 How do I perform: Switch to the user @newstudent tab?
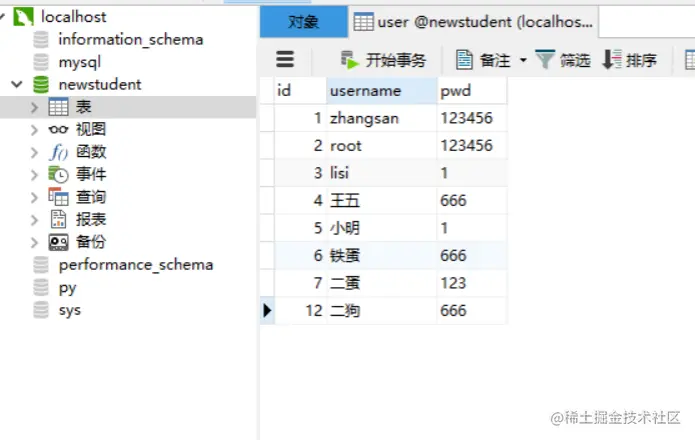coord(473,22)
